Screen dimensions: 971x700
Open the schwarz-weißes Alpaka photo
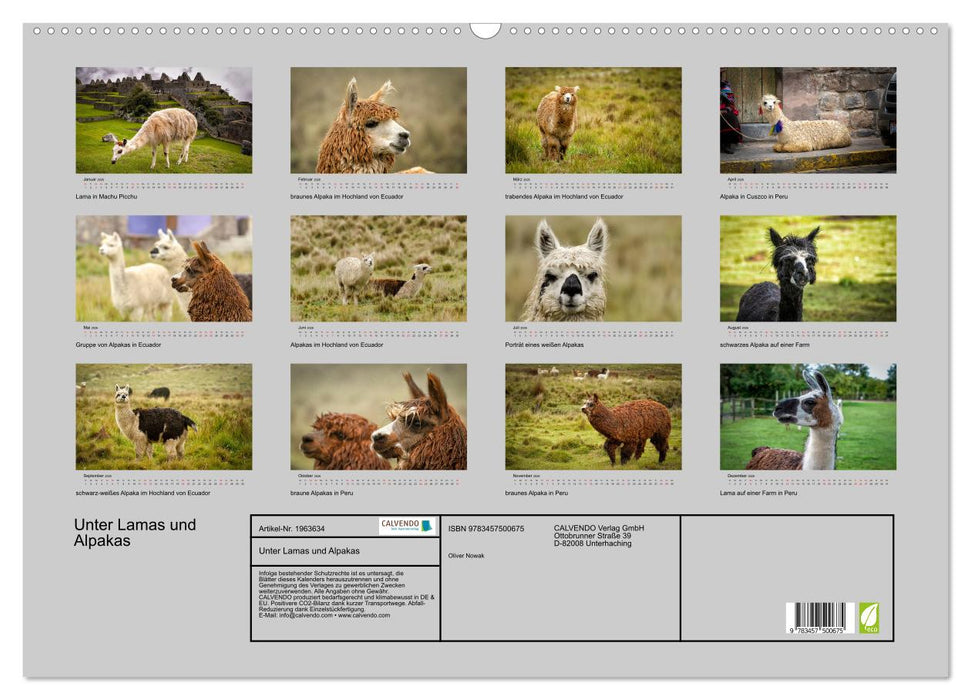coord(164,416)
